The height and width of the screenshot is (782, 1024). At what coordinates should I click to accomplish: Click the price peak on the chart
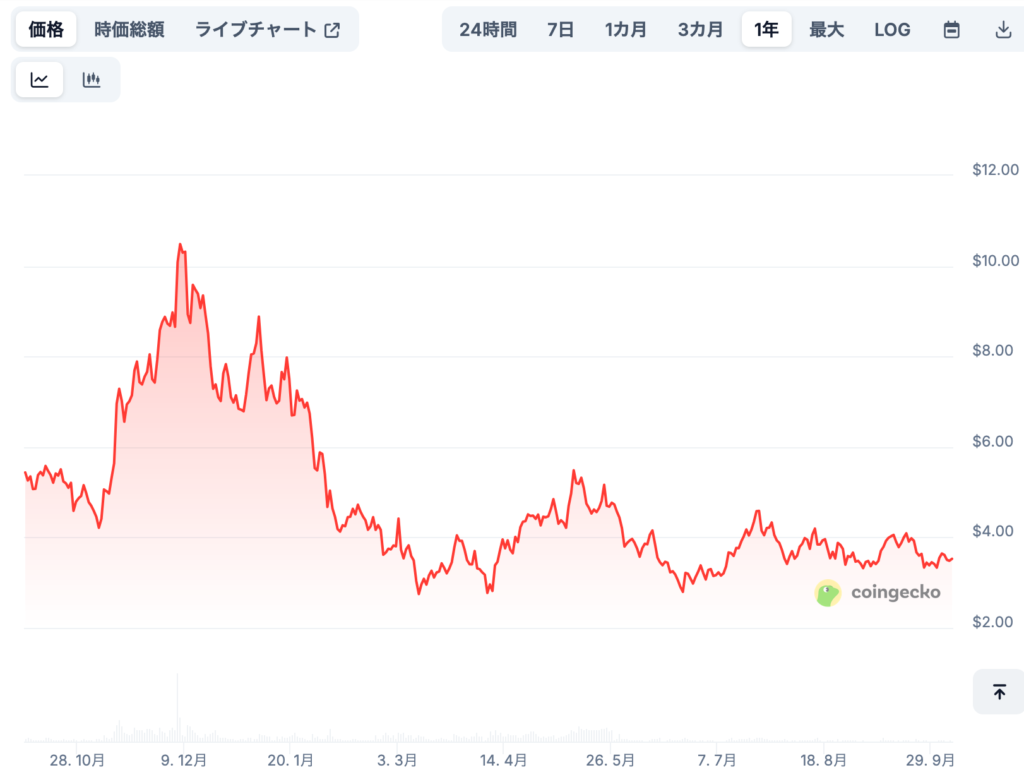[x=180, y=244]
